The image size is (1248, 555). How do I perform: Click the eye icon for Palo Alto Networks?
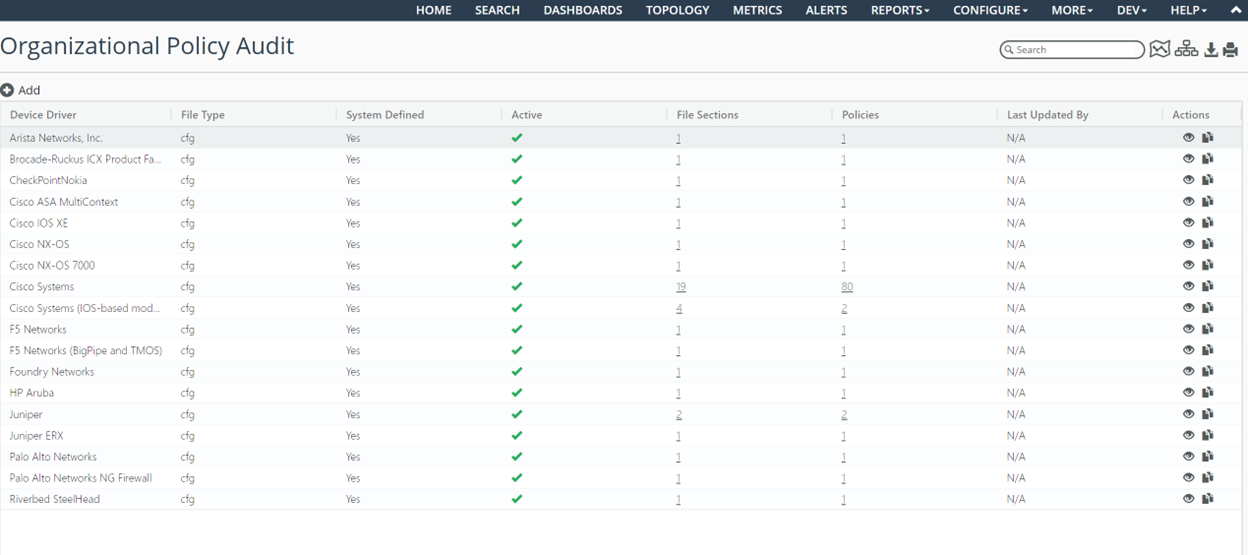[x=1189, y=456]
